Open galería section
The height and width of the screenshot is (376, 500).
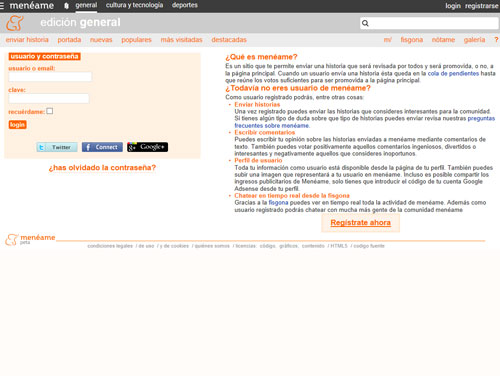click(x=474, y=40)
